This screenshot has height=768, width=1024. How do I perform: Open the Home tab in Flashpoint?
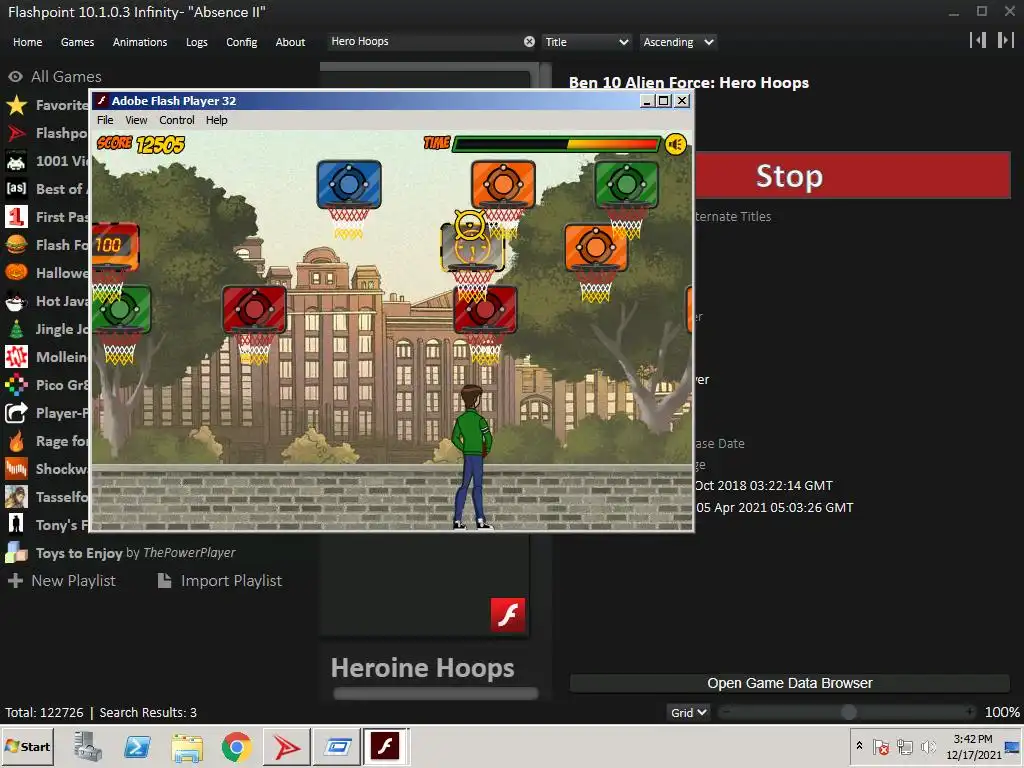pos(27,42)
